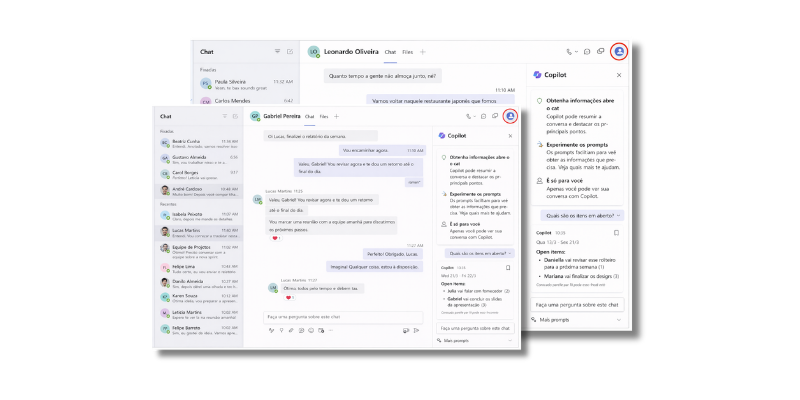800x400 pixels.
Task: Select Chat tab in Gabriel Pereira chat
Action: tap(309, 116)
